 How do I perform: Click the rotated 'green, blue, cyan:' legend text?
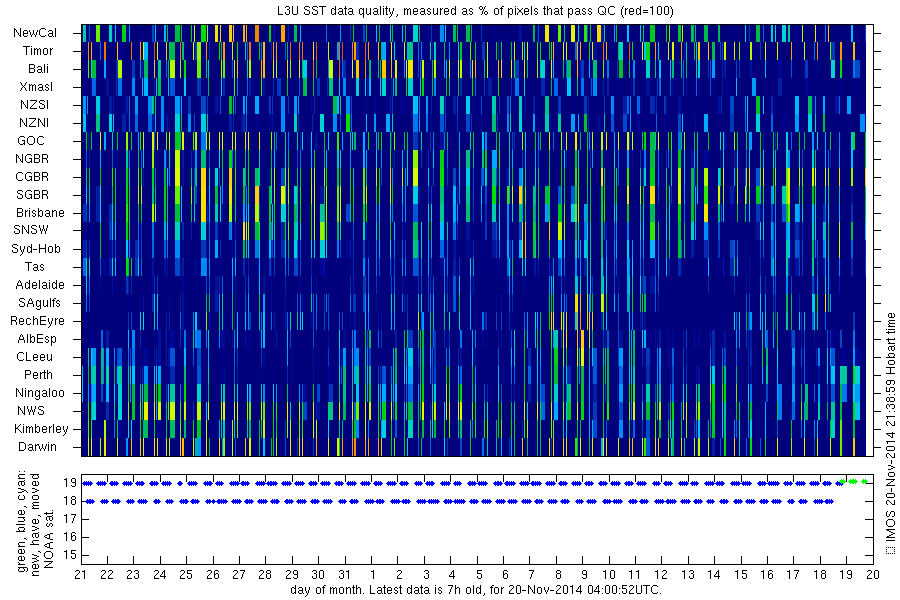[22, 521]
